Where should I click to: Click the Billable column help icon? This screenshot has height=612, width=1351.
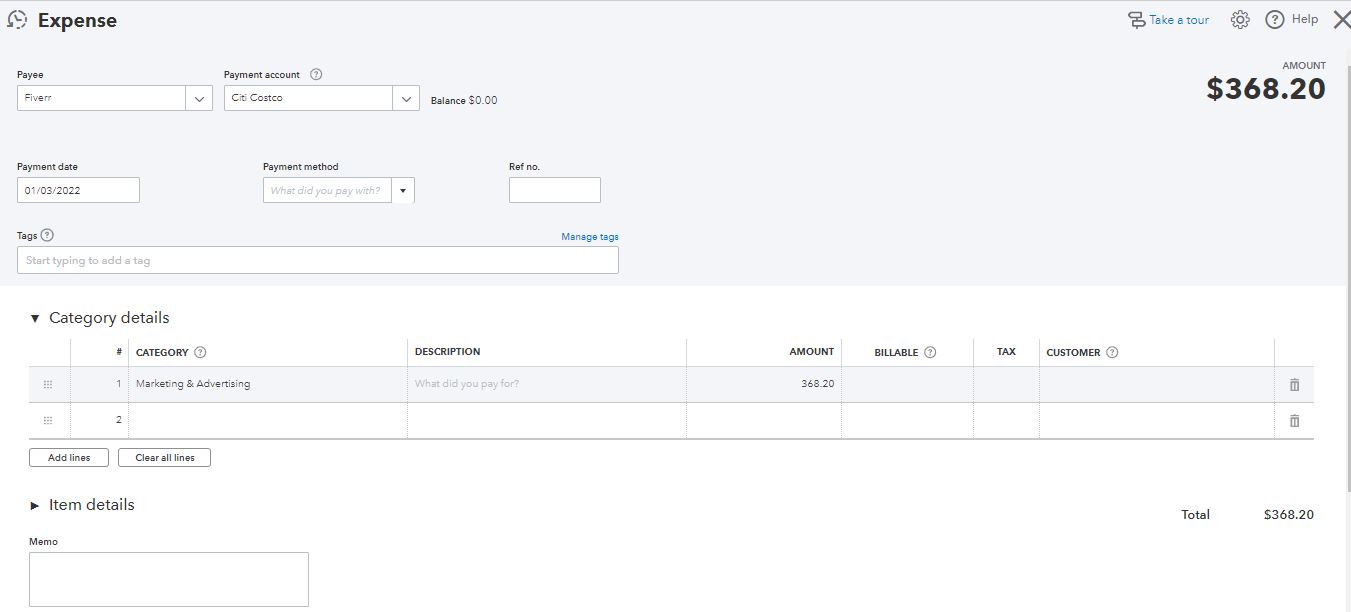pos(930,353)
